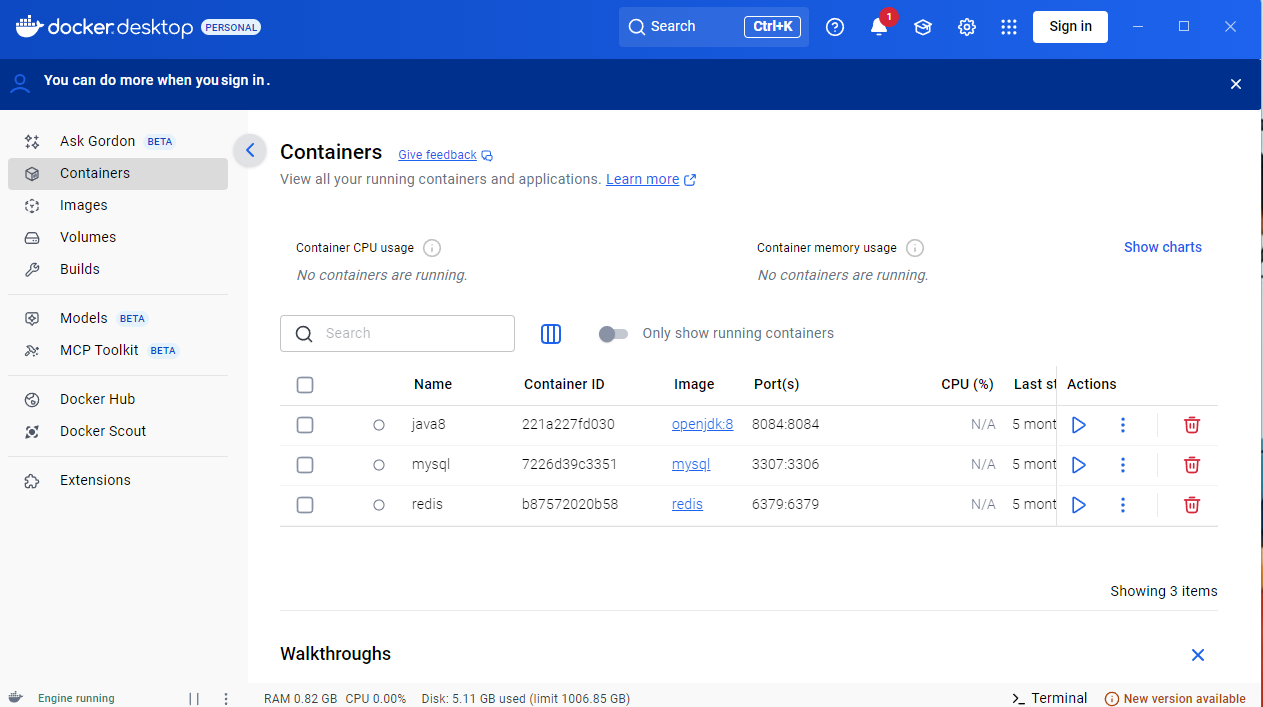Click New version available notice

(1175, 699)
